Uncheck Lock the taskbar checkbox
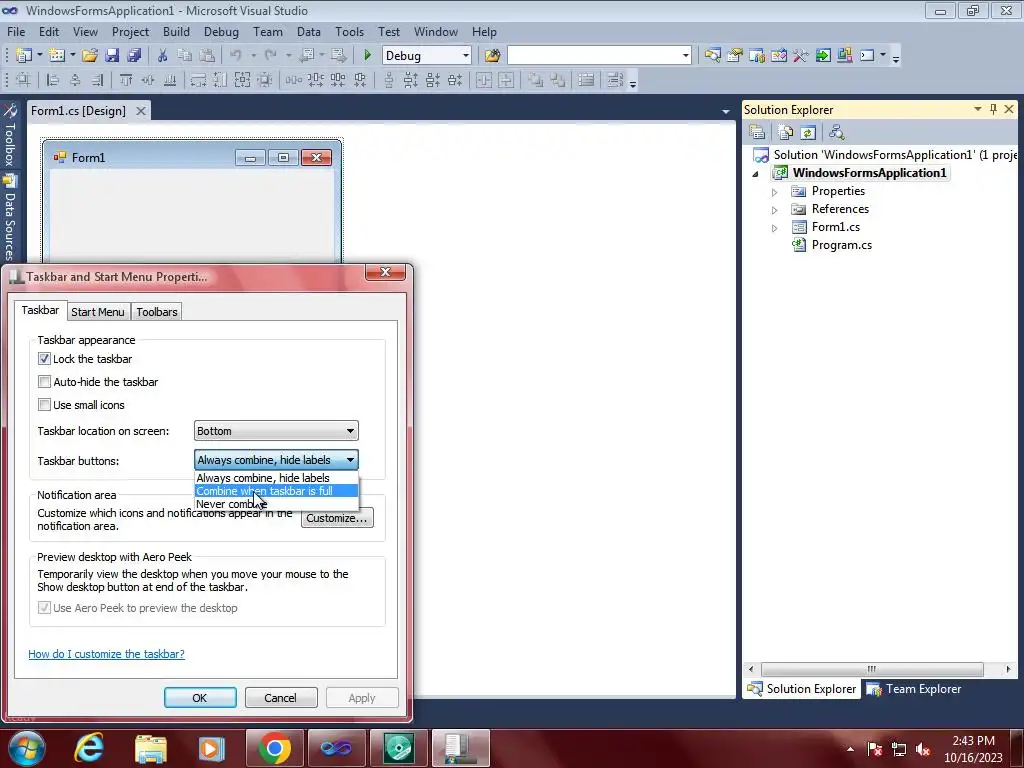 coord(44,359)
